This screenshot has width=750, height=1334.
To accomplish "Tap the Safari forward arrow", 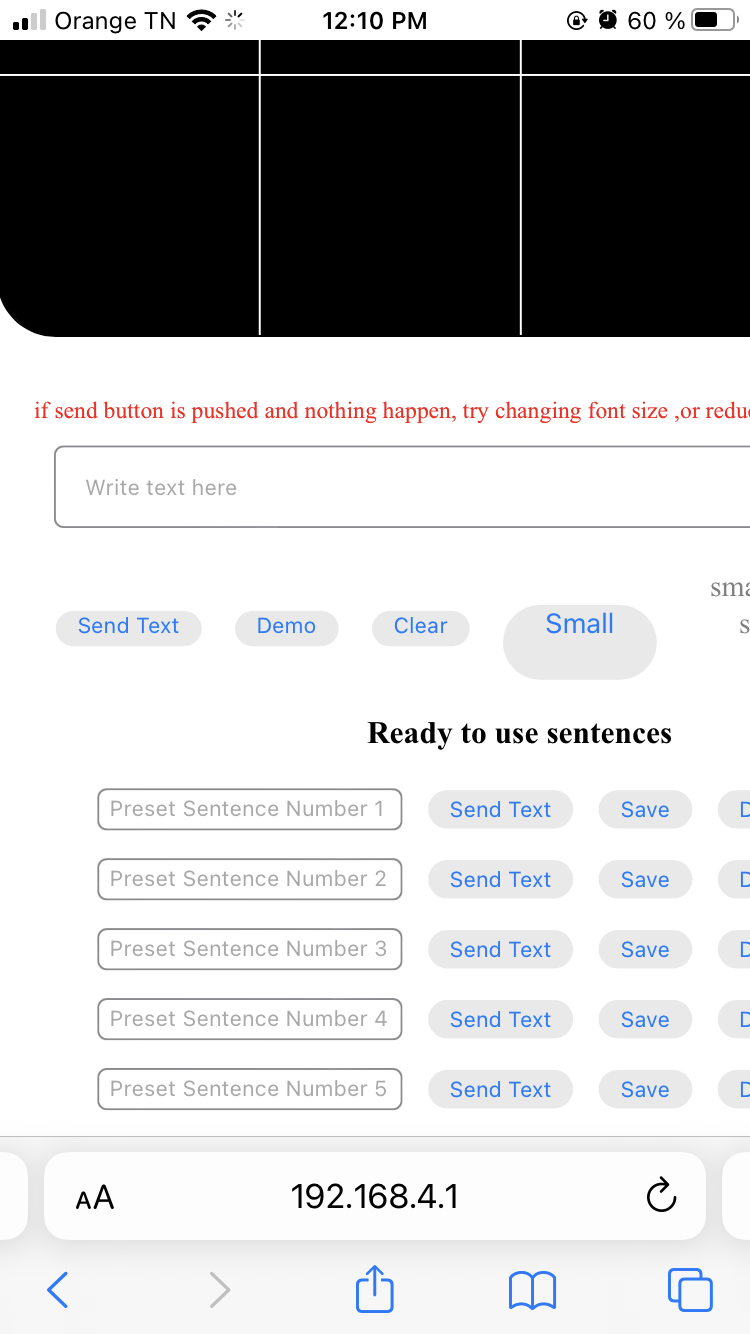I will (x=220, y=1290).
